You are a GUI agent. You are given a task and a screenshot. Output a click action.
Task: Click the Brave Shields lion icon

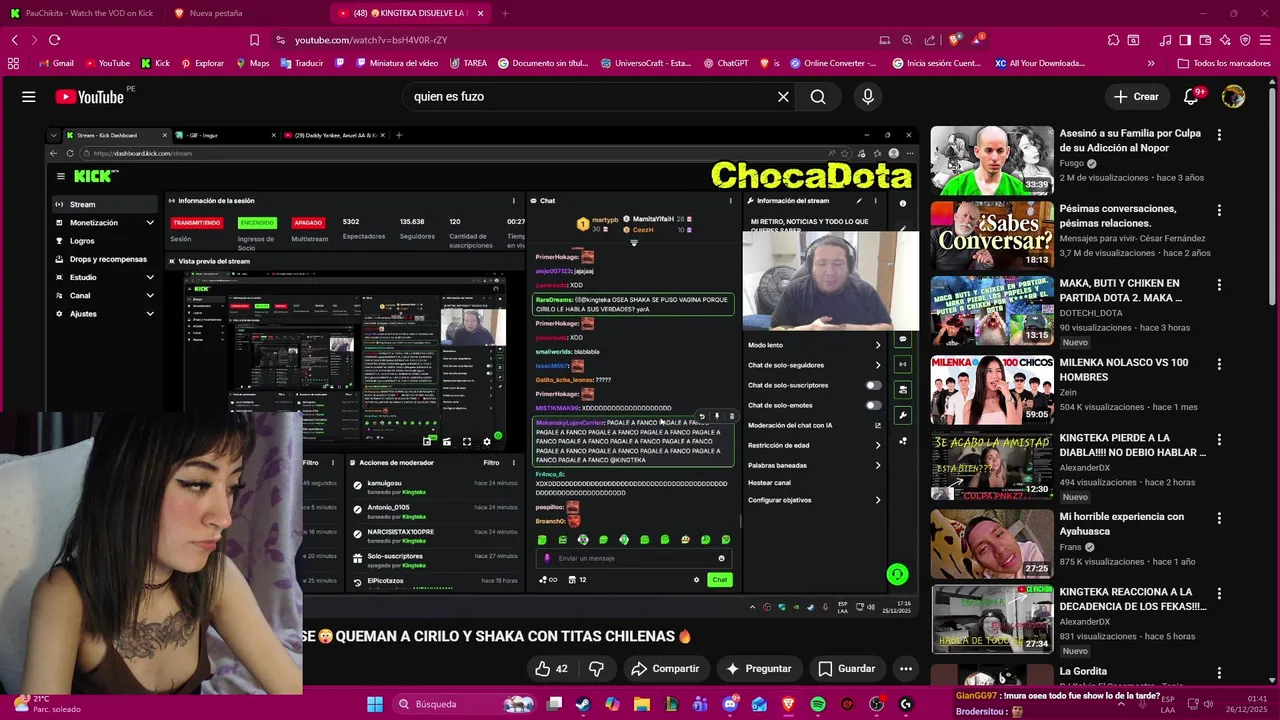coord(954,40)
